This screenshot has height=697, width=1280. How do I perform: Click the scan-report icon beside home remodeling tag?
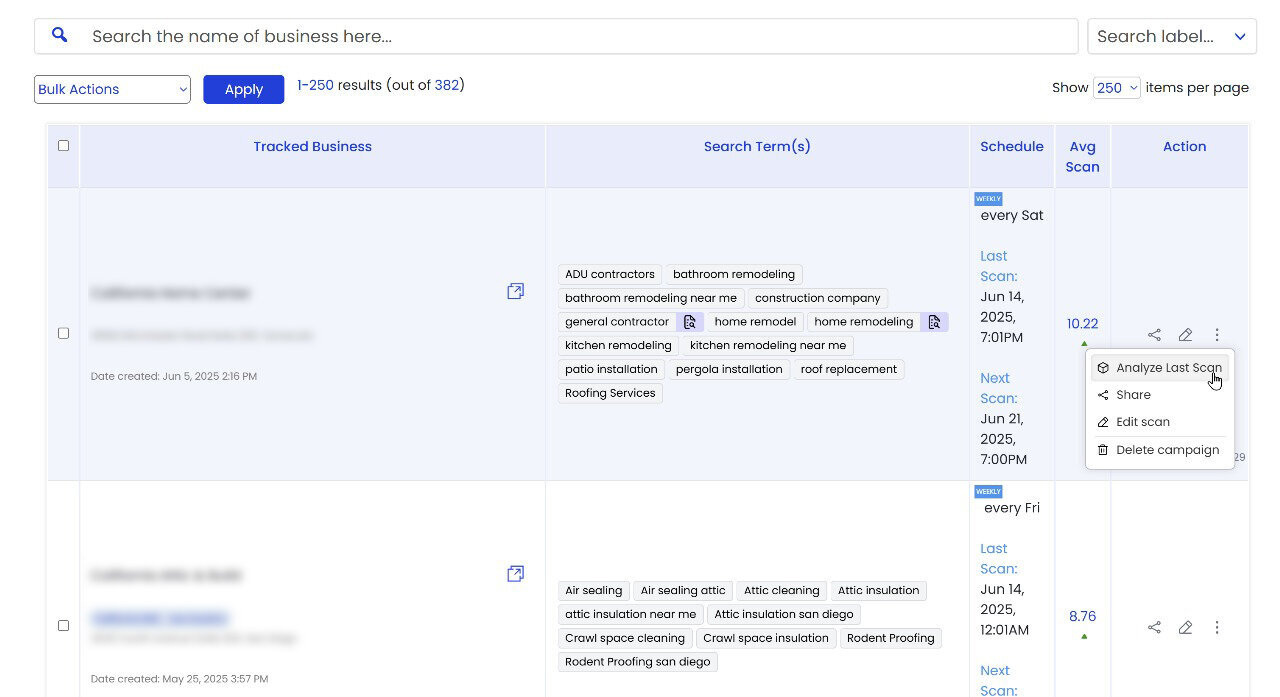934,322
